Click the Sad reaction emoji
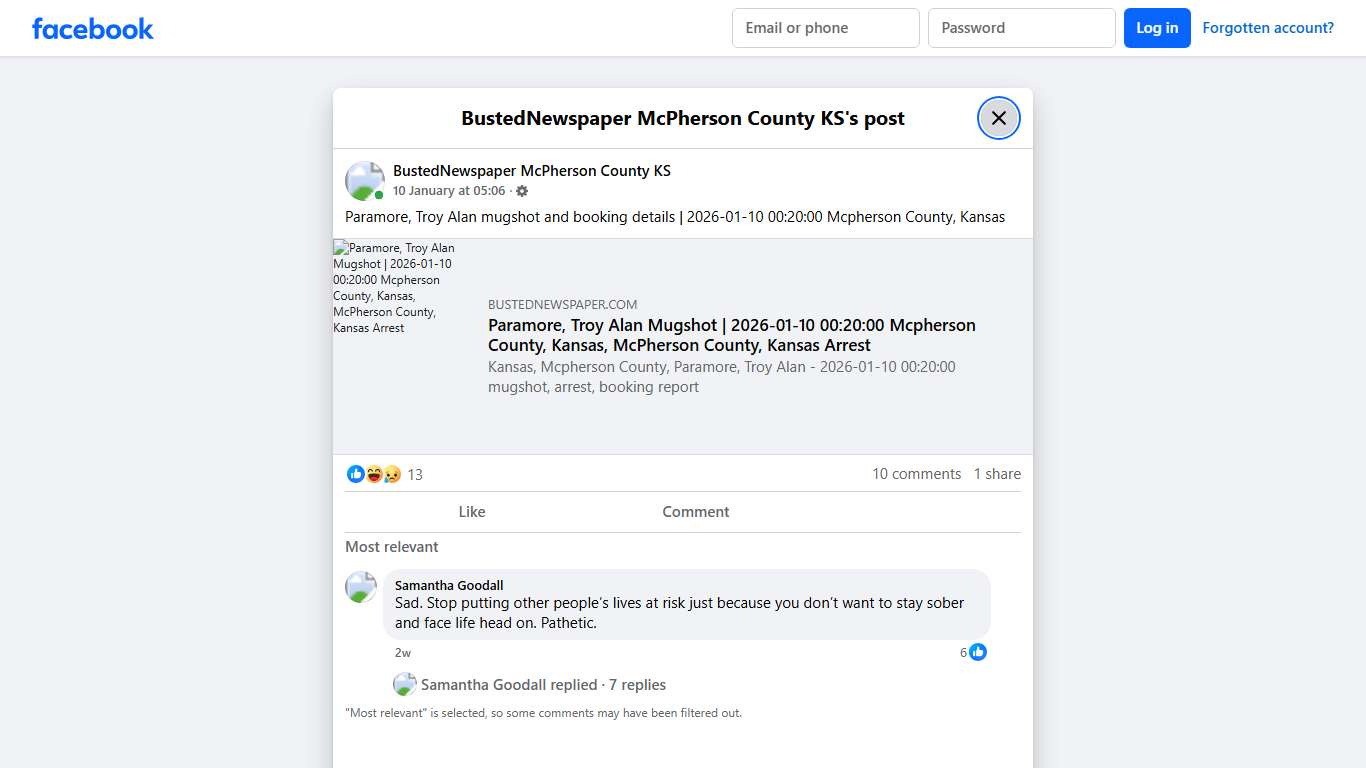 coord(392,474)
